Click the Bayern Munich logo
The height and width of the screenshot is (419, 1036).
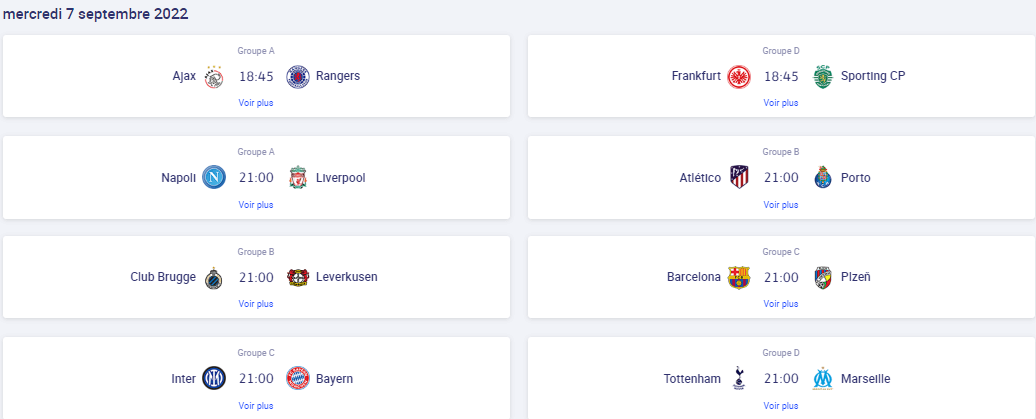click(298, 379)
